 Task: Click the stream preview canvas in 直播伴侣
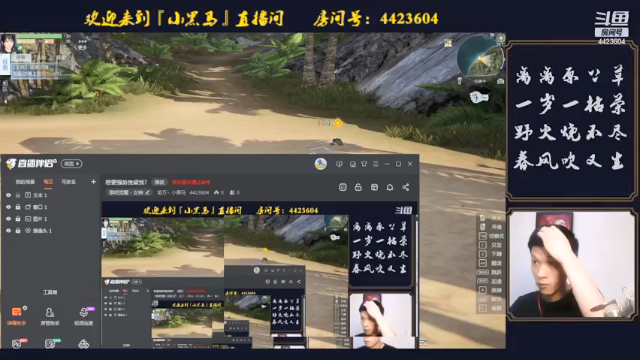[259, 275]
